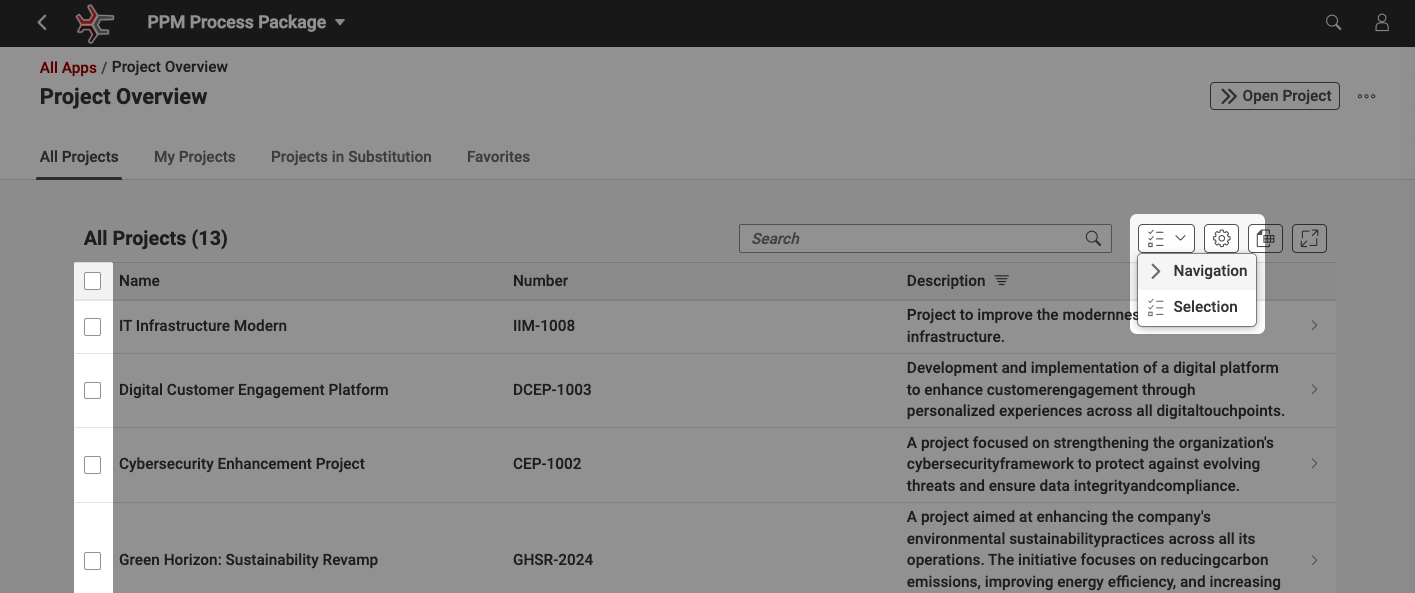Screen dimensions: 1415x593
Task: Open table settings gear icon
Action: (x=1221, y=238)
